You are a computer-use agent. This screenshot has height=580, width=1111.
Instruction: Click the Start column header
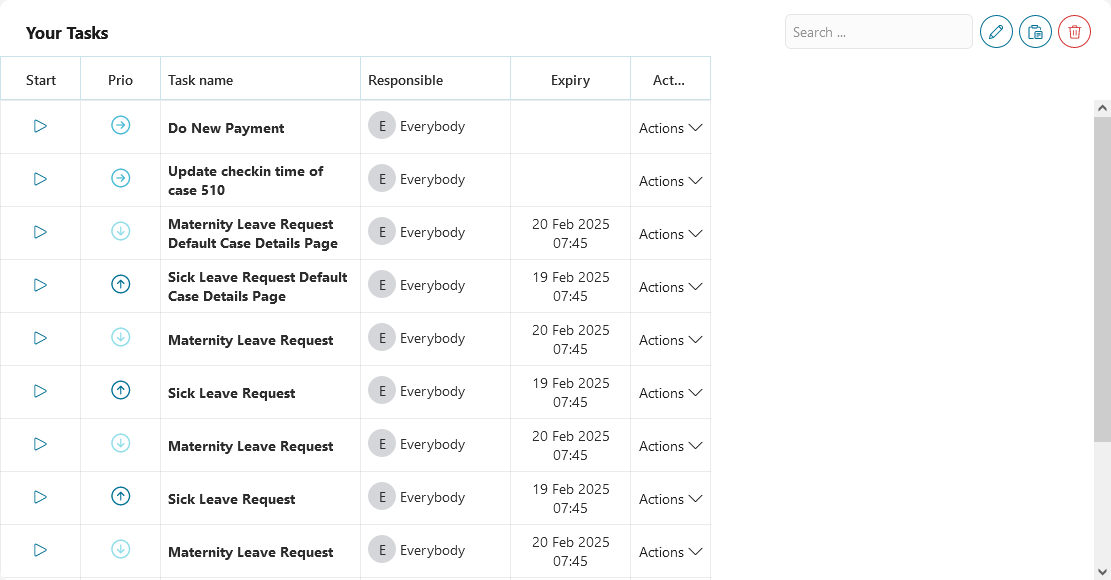tap(40, 80)
